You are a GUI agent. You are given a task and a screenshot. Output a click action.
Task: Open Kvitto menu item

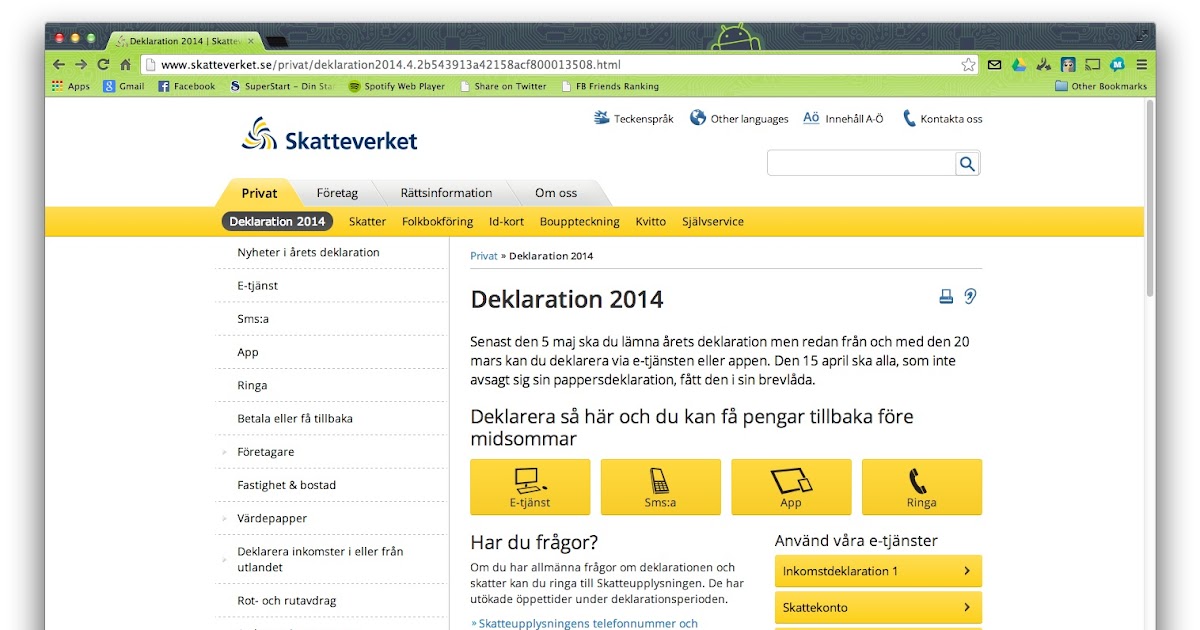pos(650,221)
